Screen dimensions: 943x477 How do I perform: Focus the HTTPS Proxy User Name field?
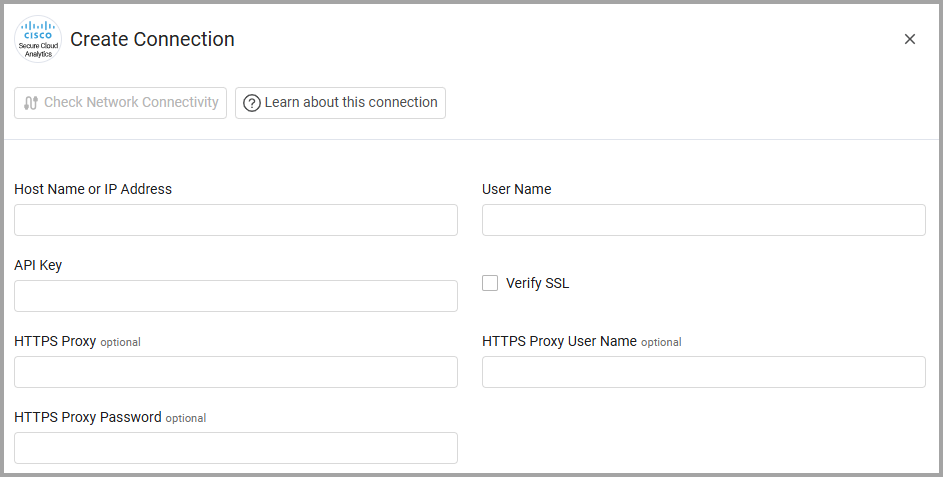[703, 372]
